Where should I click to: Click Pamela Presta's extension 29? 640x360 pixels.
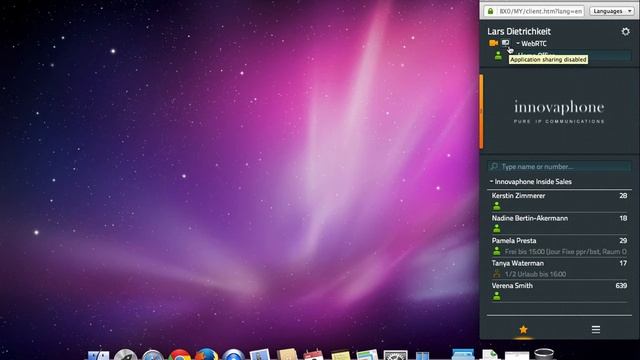click(623, 241)
